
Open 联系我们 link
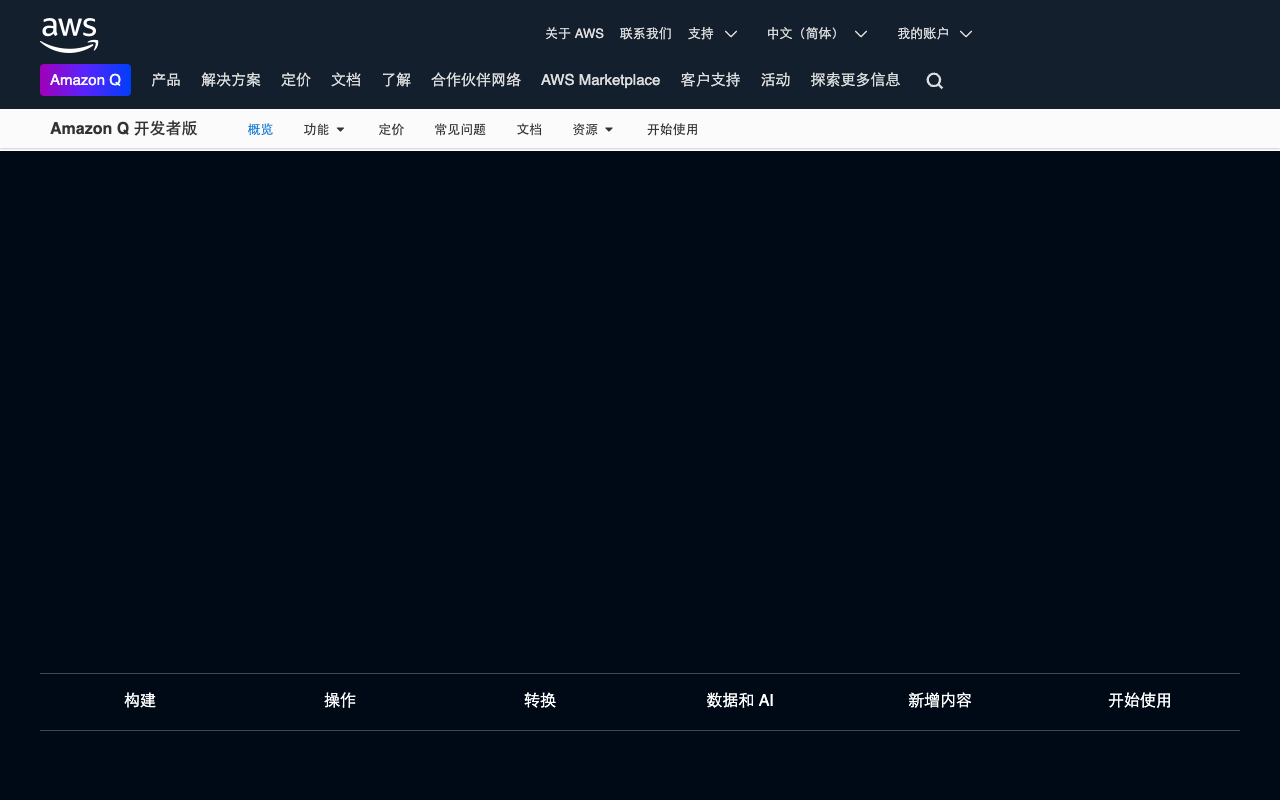[x=646, y=33]
